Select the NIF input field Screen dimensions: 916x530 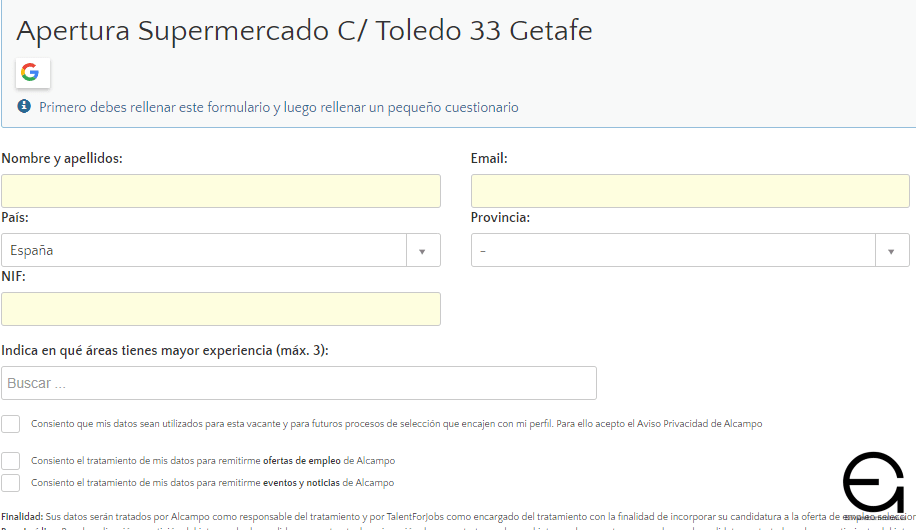click(x=221, y=309)
